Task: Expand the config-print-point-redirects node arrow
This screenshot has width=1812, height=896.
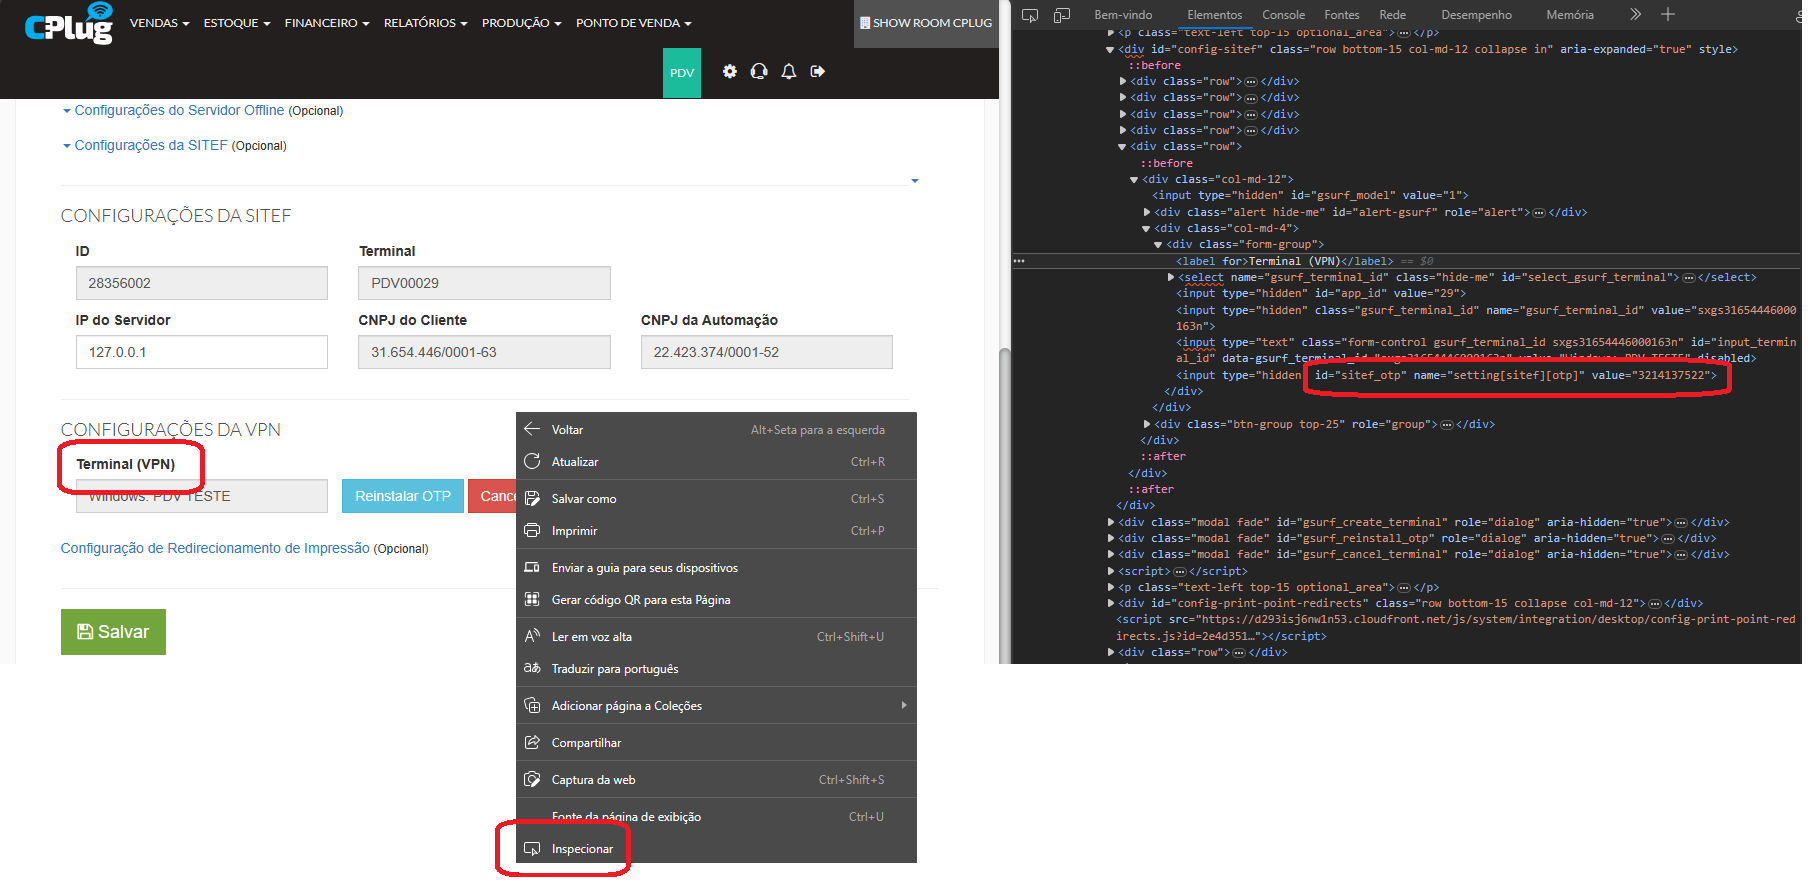Action: (1110, 603)
